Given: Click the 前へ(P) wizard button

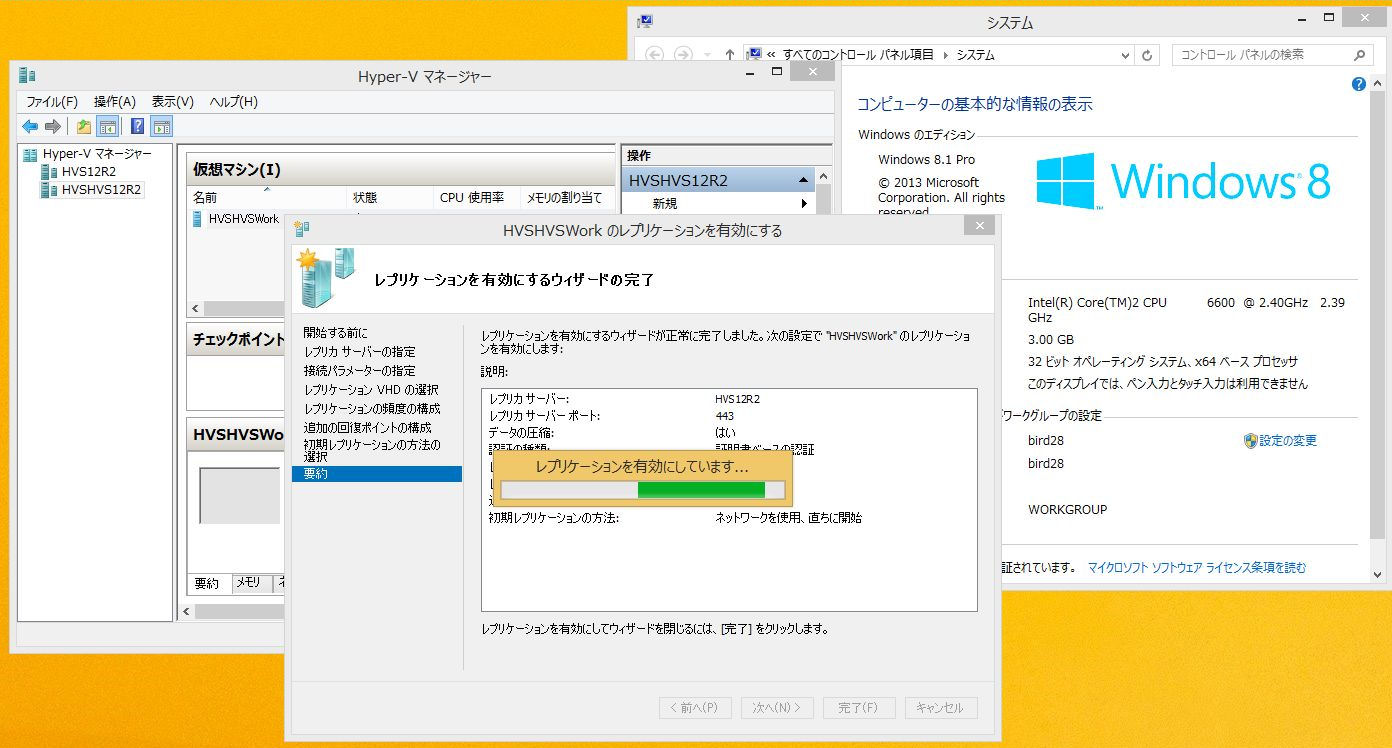Looking at the screenshot, I should 695,707.
